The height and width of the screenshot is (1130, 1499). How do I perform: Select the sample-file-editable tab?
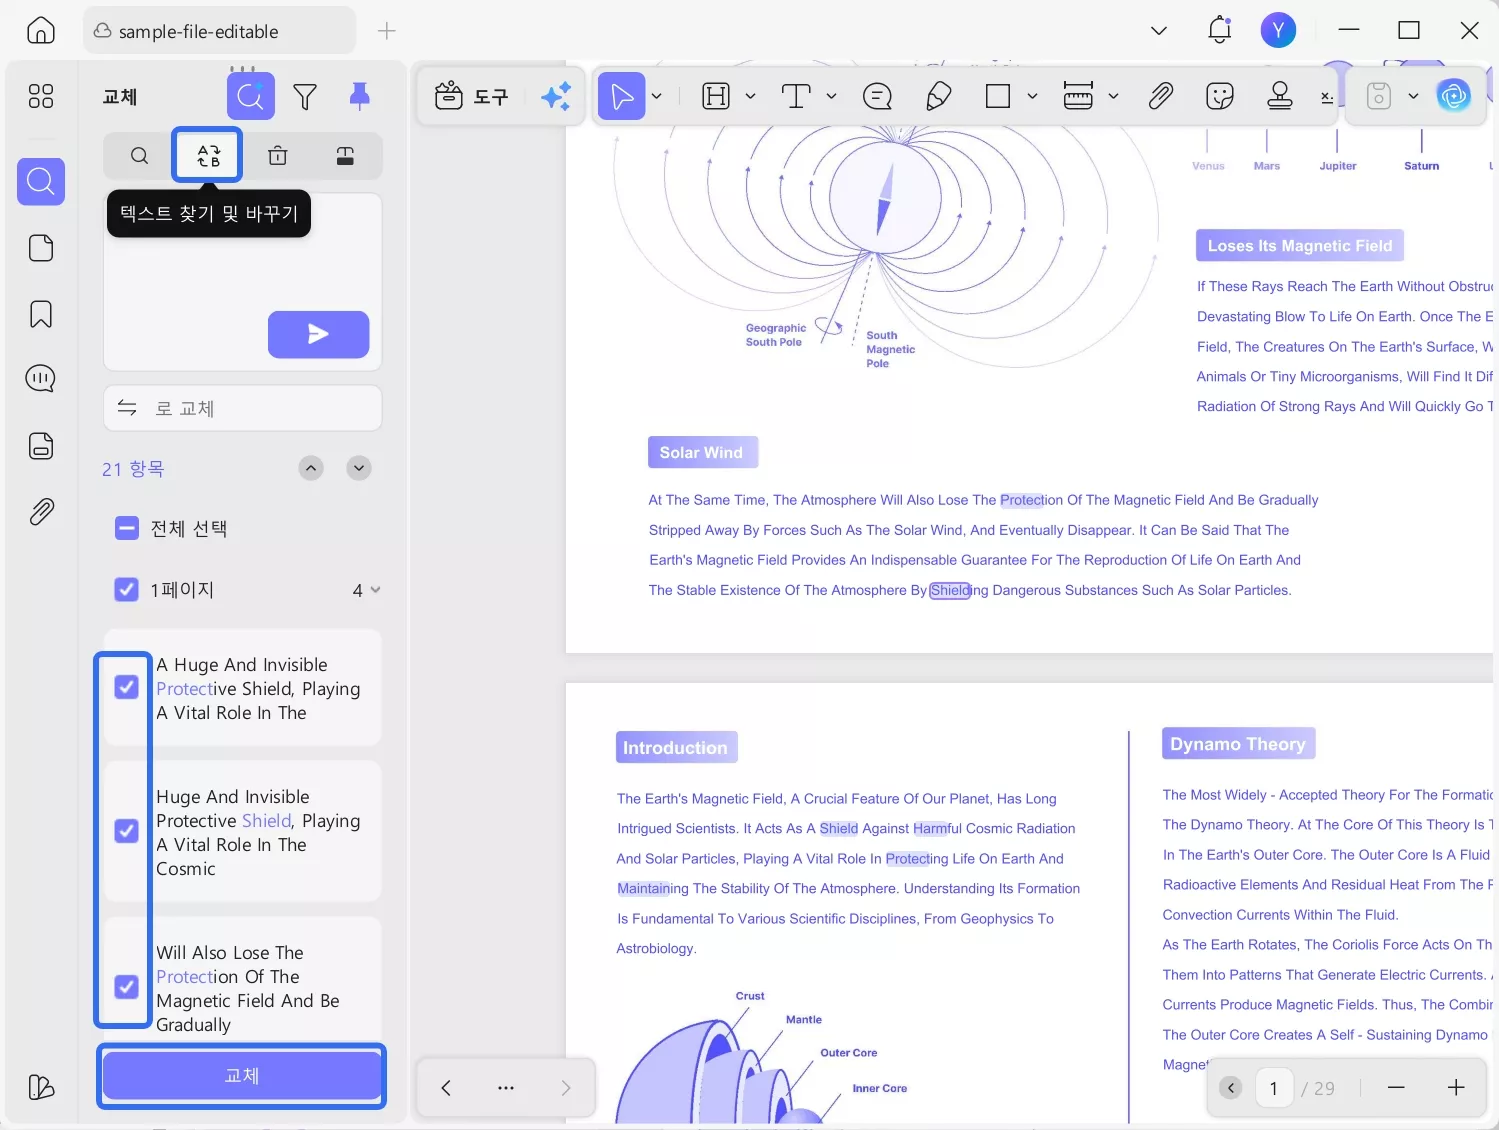(x=219, y=31)
